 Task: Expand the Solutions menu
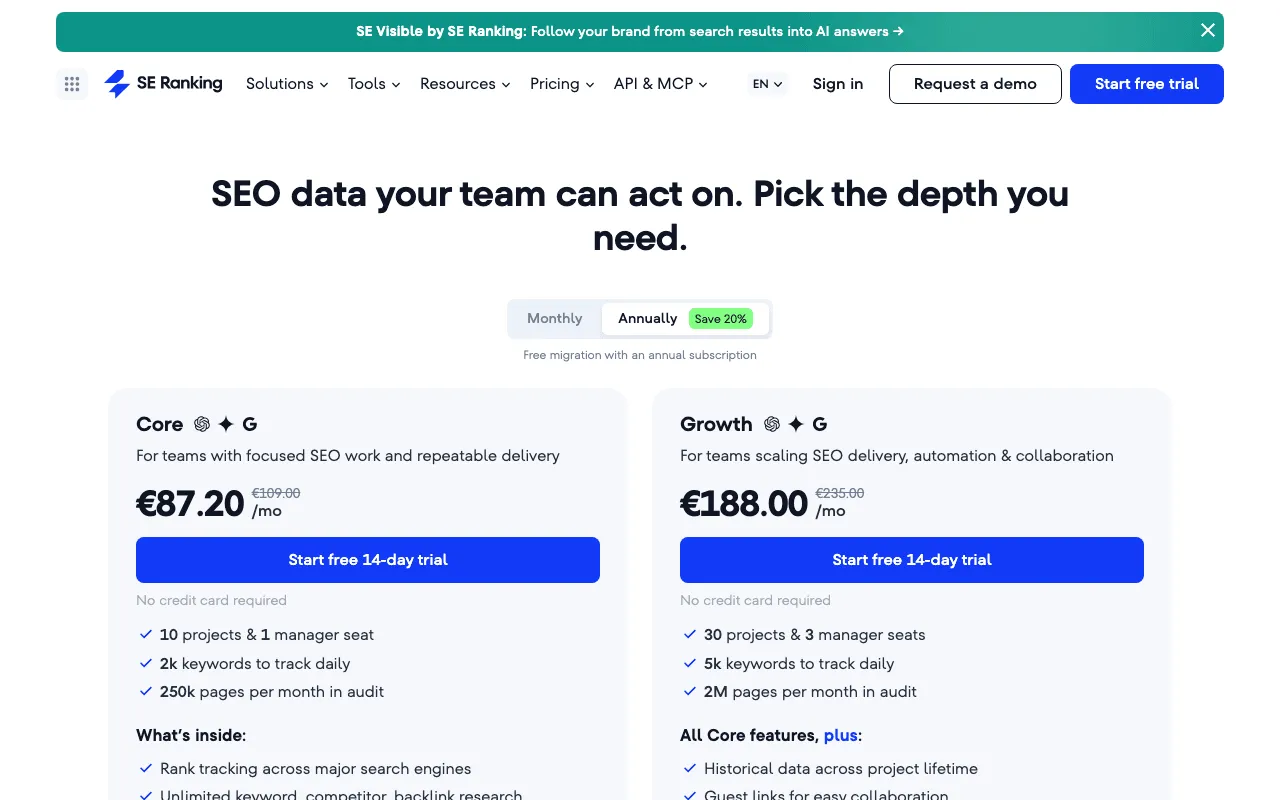tap(287, 84)
